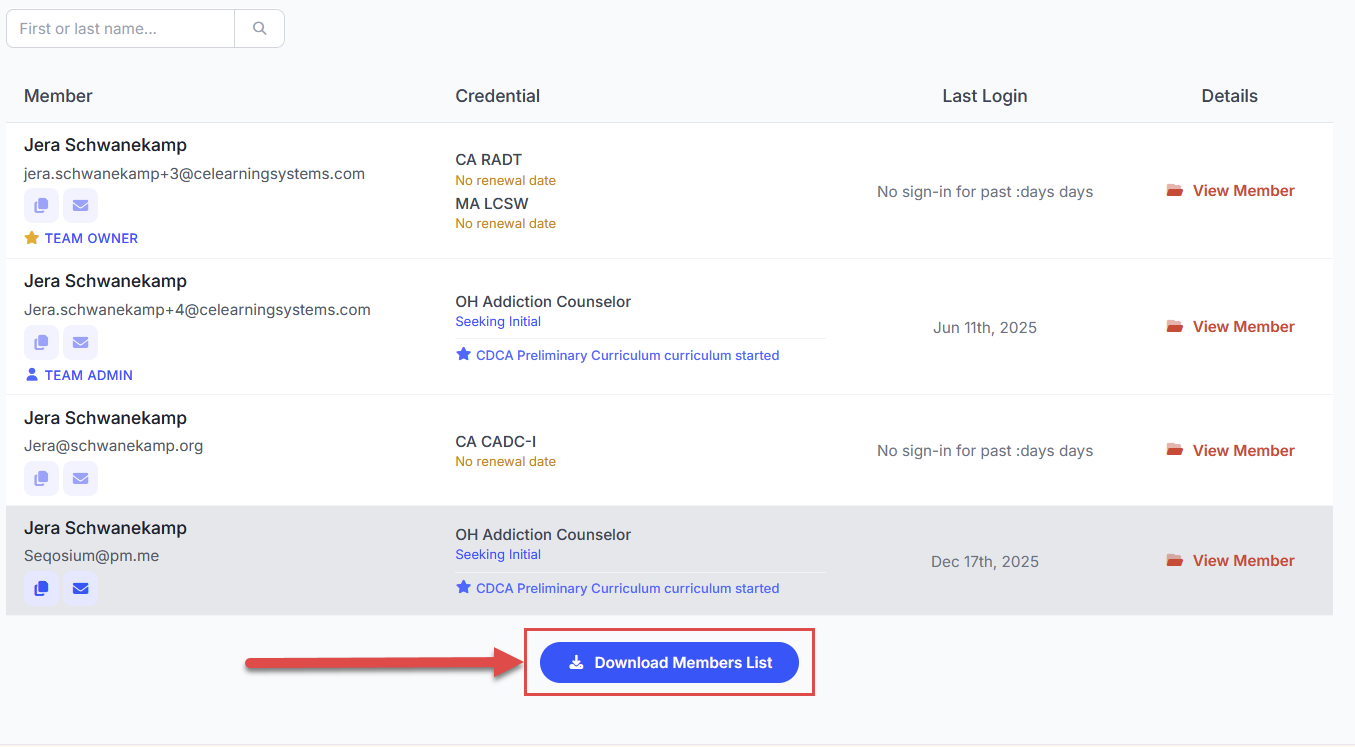Viewport: 1355px width, 747px height.
Task: Click envelope icon for team admin member
Action: click(80, 343)
